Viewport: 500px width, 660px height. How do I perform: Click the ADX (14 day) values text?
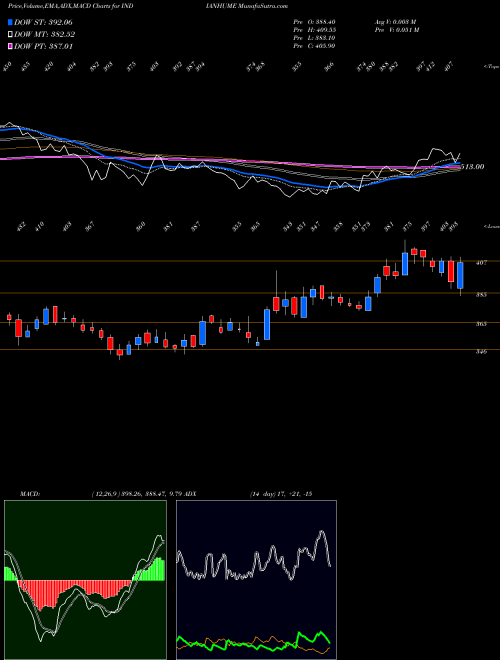[x=281, y=494]
